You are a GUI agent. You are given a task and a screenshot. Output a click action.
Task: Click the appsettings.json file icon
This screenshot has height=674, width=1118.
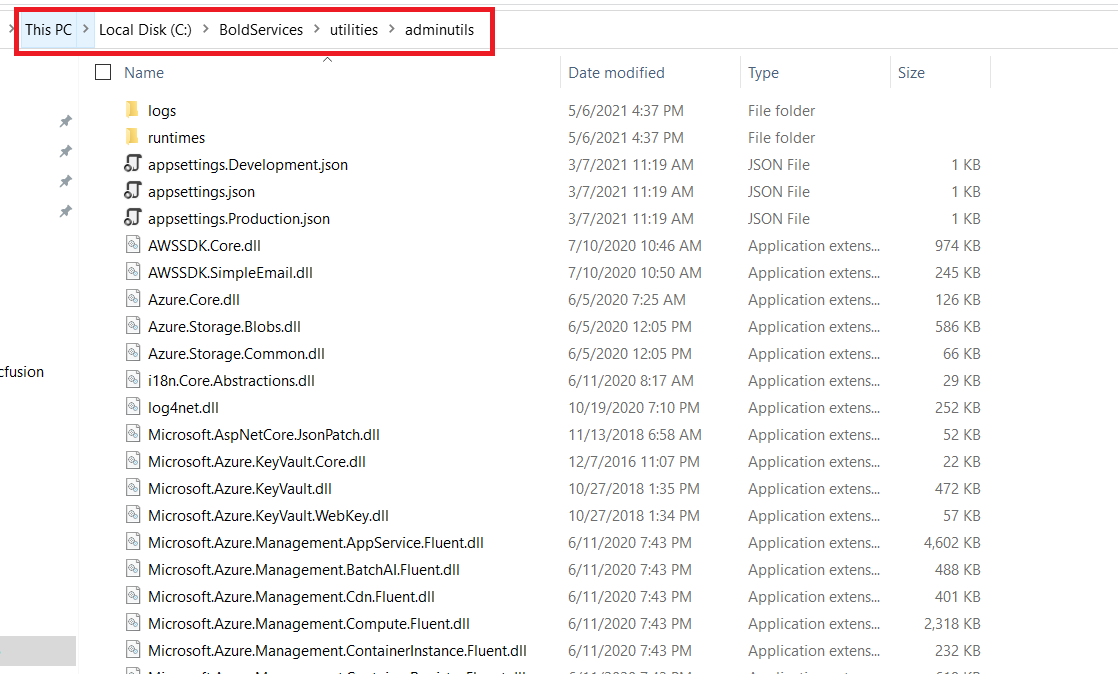click(x=133, y=191)
